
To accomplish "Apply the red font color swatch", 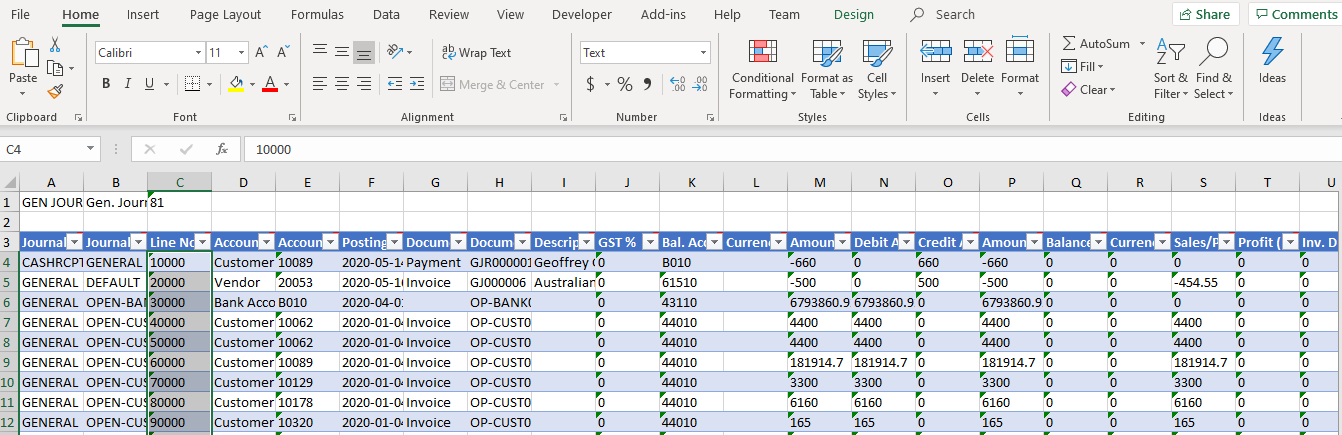I will (x=269, y=84).
